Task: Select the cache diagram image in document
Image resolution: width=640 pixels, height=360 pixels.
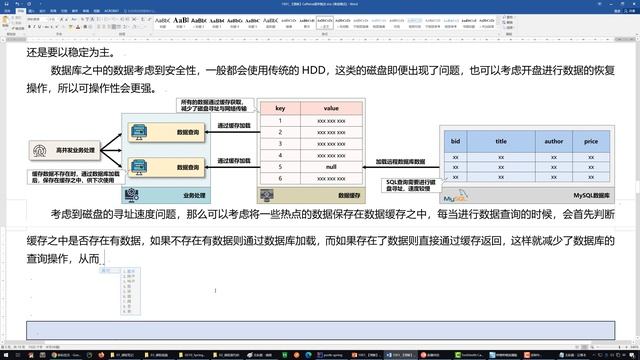Action: click(321, 151)
